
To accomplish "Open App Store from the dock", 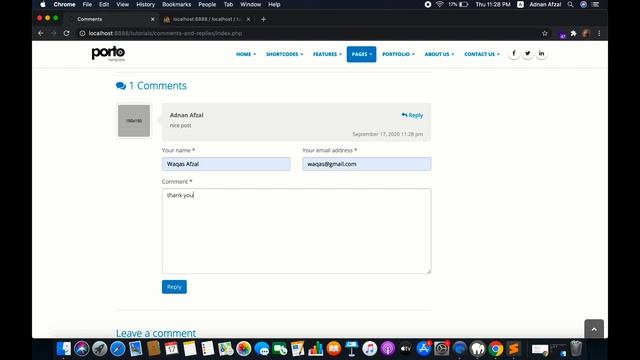I will (424, 349).
